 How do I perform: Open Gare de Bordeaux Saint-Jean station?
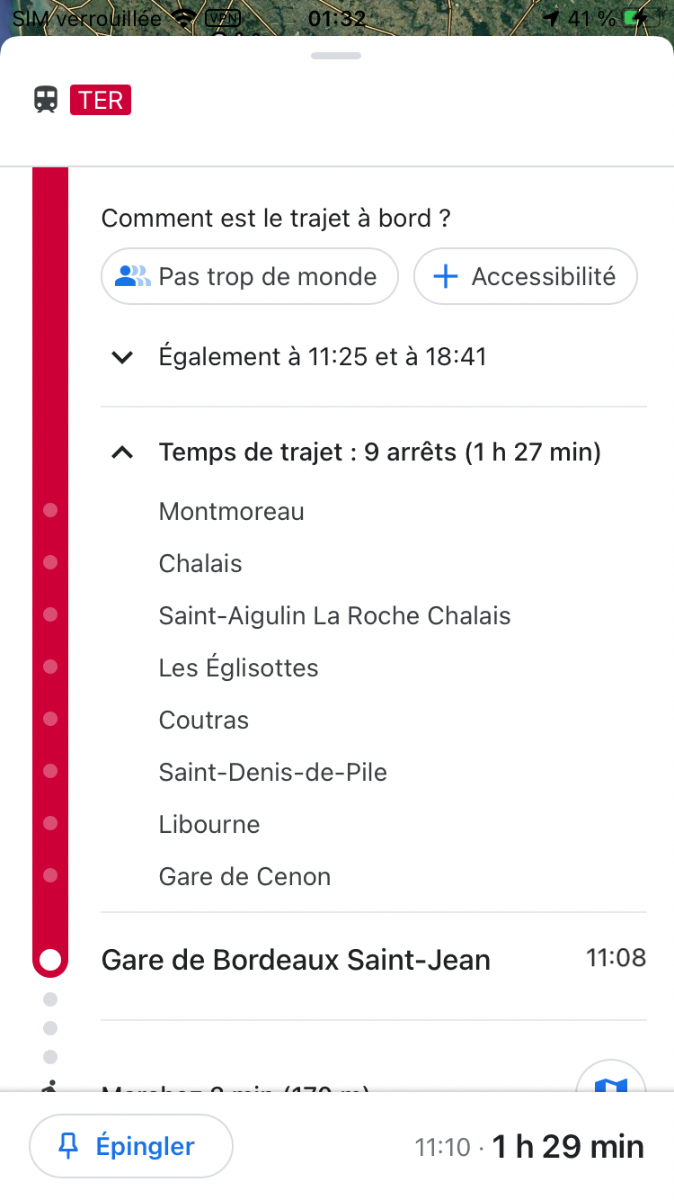click(x=296, y=961)
